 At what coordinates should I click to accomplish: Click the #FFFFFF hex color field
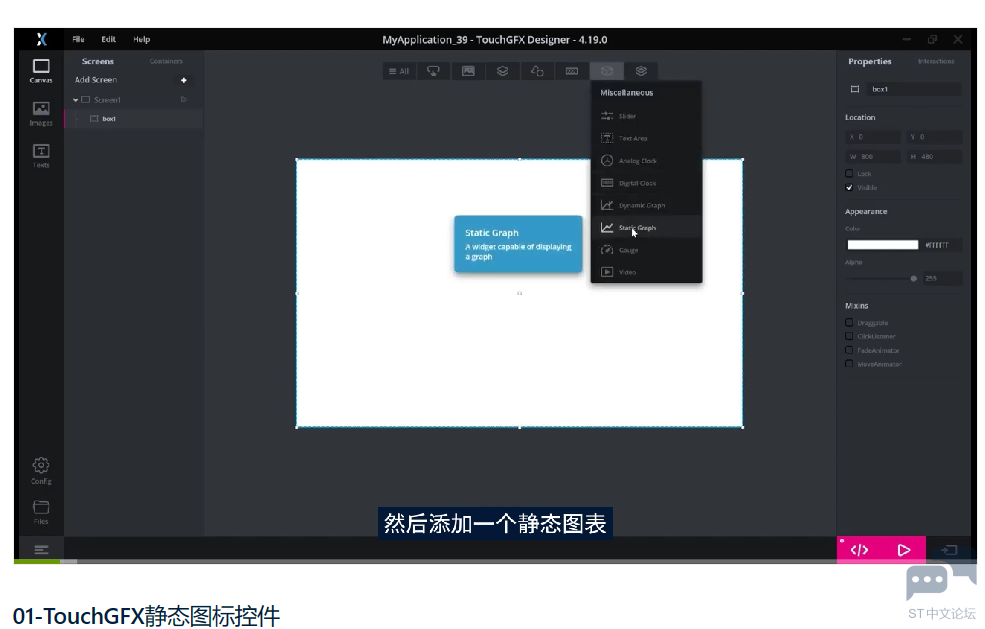(x=941, y=245)
